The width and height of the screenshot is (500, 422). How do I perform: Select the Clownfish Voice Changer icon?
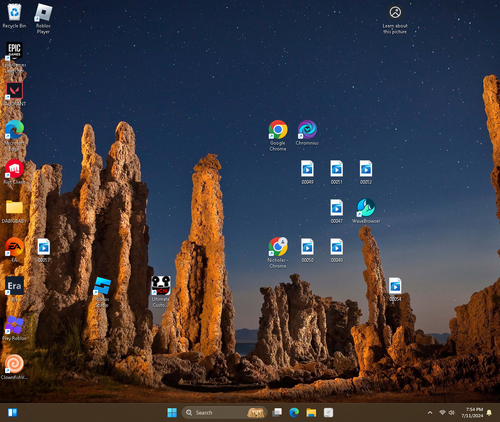[x=14, y=367]
